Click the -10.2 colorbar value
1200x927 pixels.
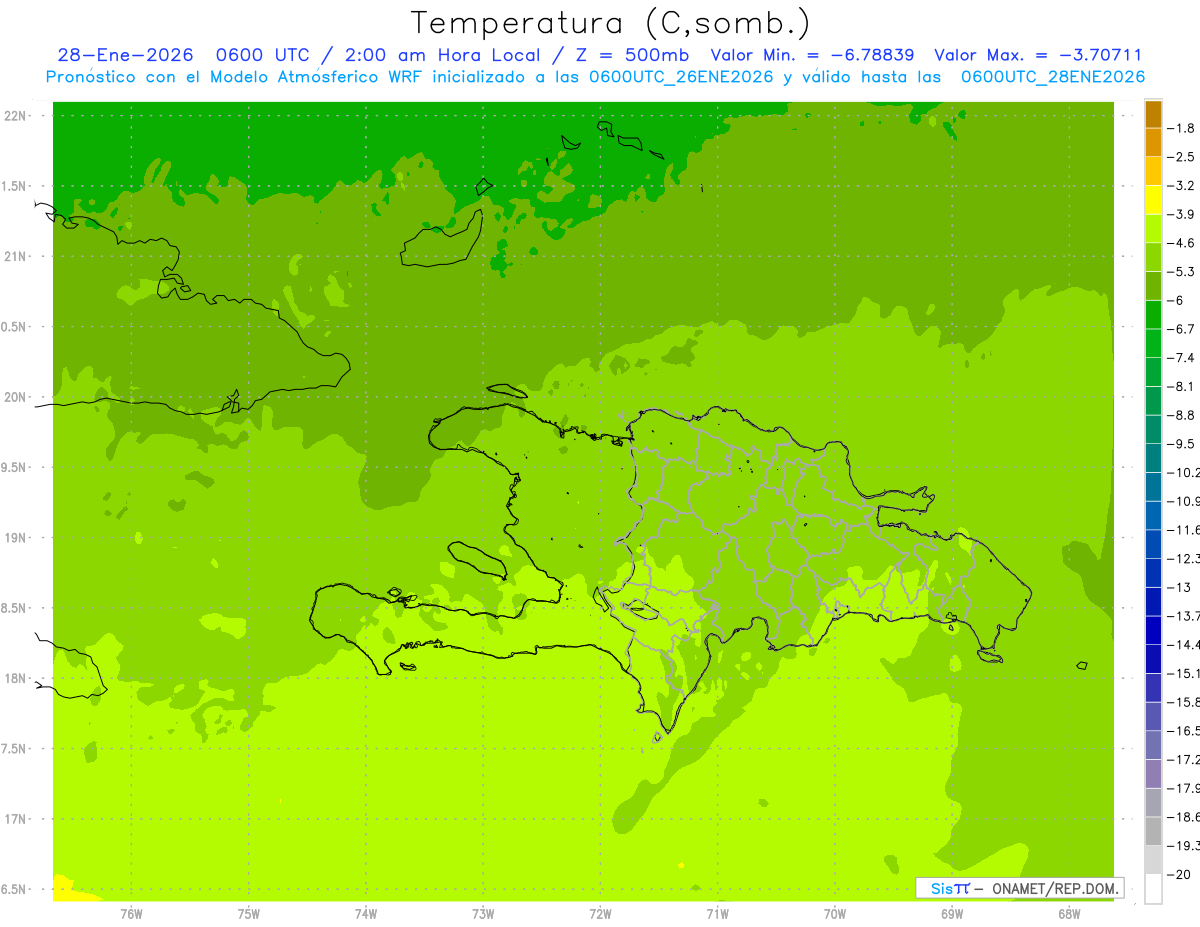point(1184,473)
